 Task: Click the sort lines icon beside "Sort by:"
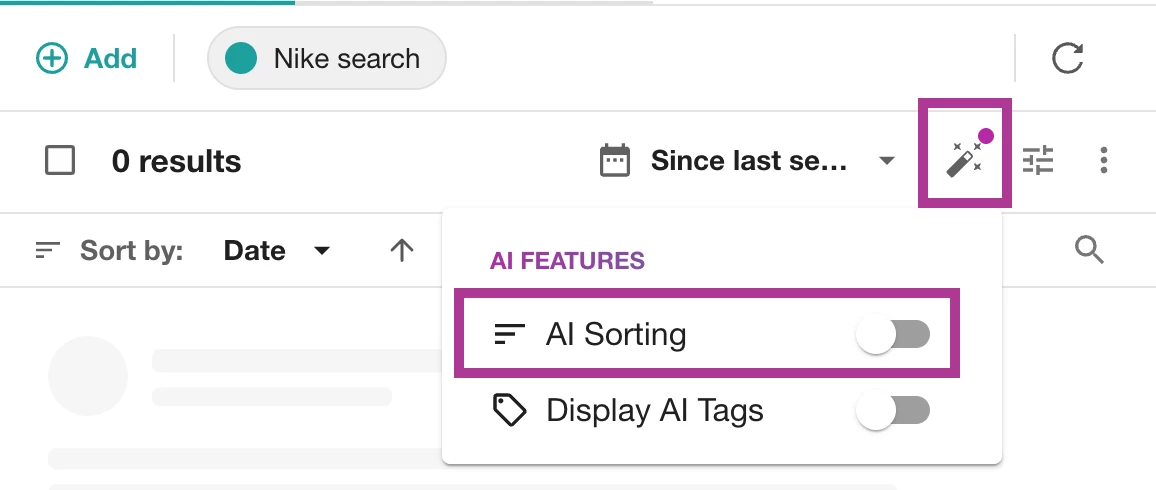coord(47,251)
